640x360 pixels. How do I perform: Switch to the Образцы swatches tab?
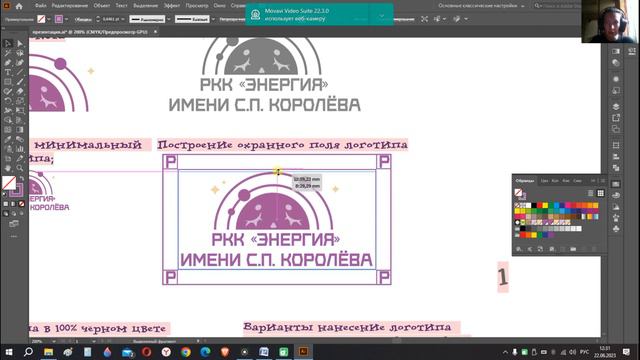pos(525,180)
